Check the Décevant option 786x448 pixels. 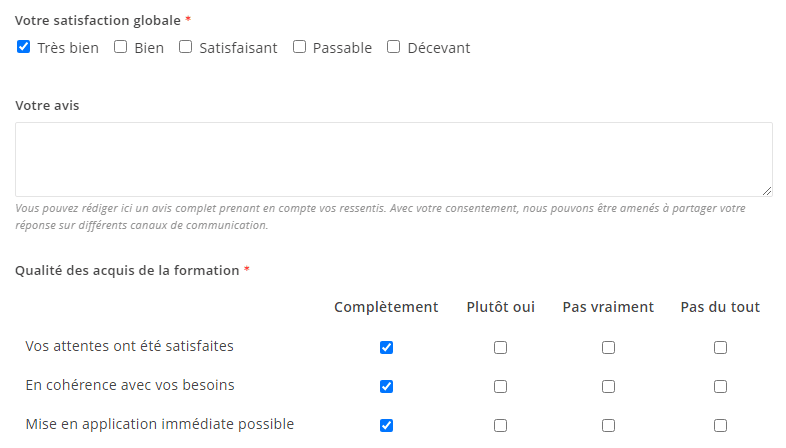pyautogui.click(x=394, y=47)
